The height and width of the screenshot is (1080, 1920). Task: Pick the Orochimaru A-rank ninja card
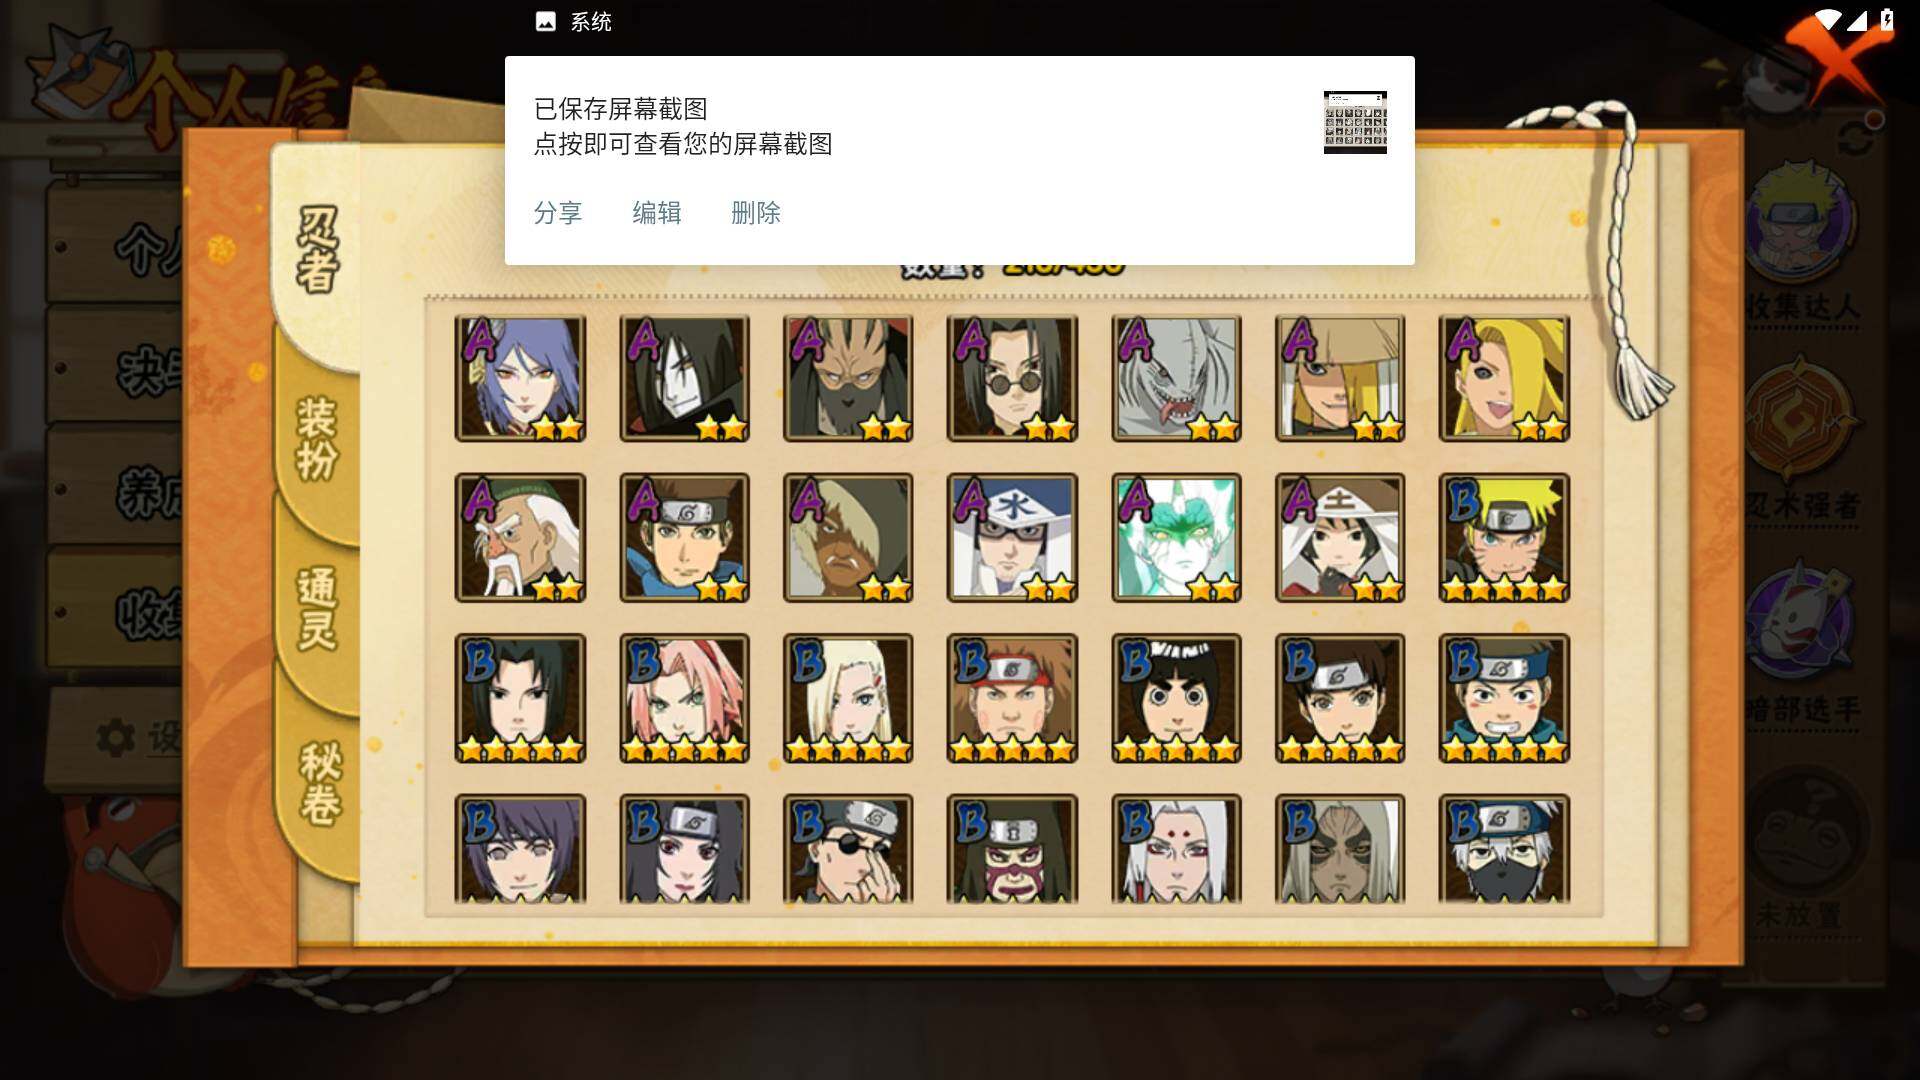[684, 378]
